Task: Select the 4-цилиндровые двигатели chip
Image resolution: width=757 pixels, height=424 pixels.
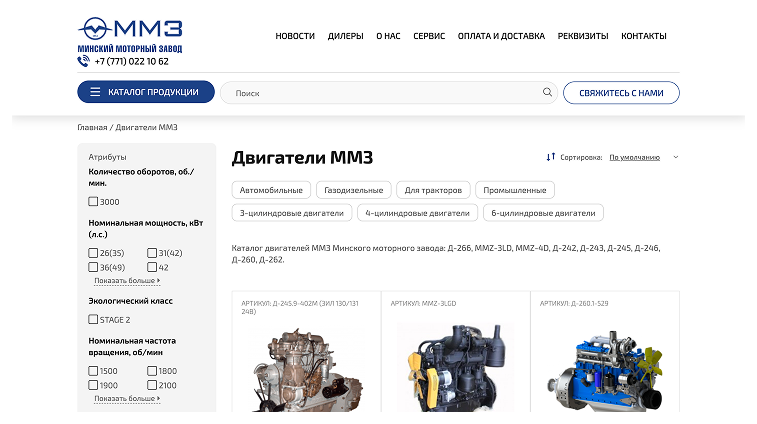Action: click(x=417, y=212)
